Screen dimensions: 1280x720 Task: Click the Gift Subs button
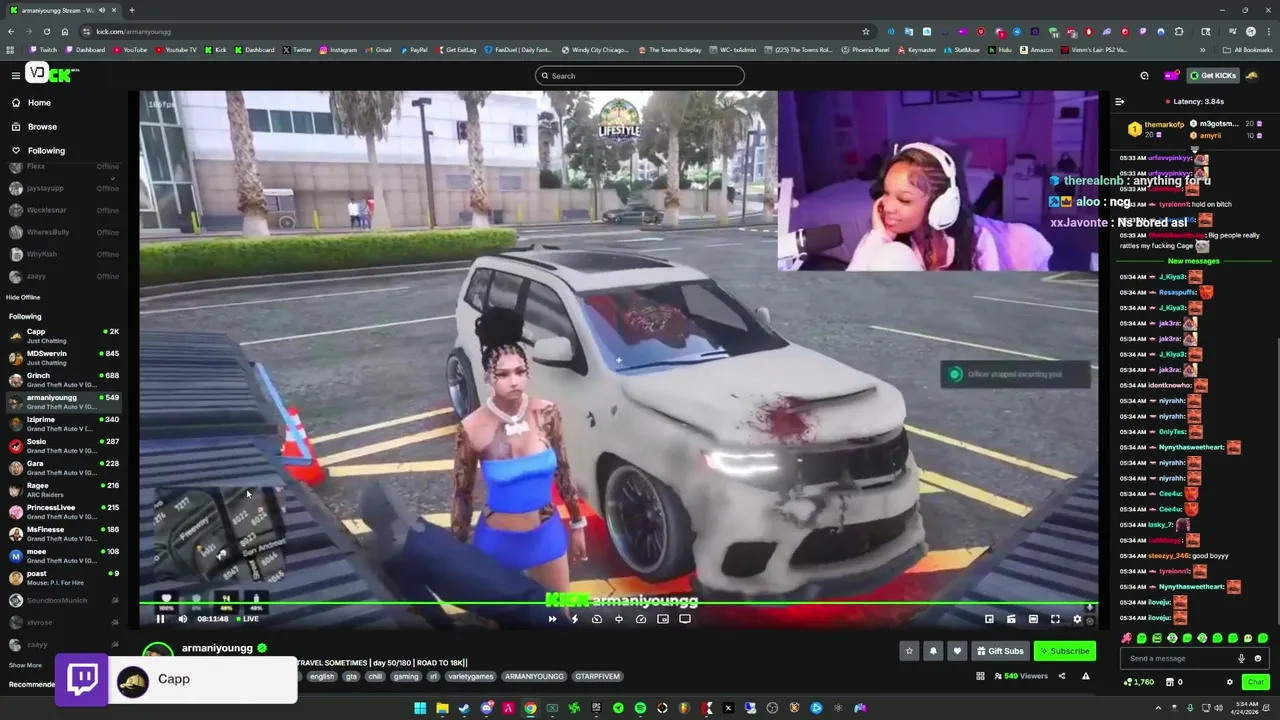click(1000, 651)
